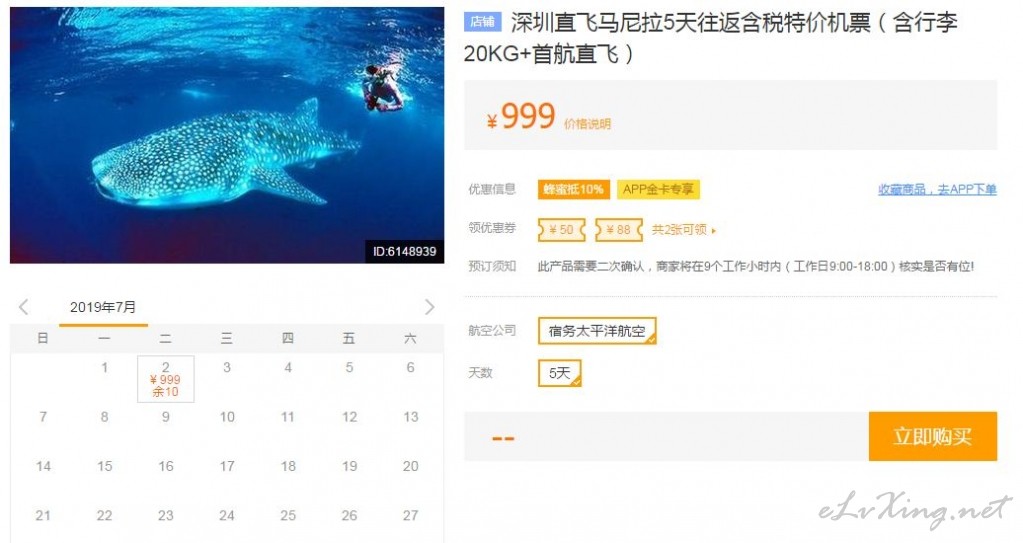Image resolution: width=1023 pixels, height=543 pixels.
Task: Expand 共2张可领 coupon list
Action: point(684,230)
